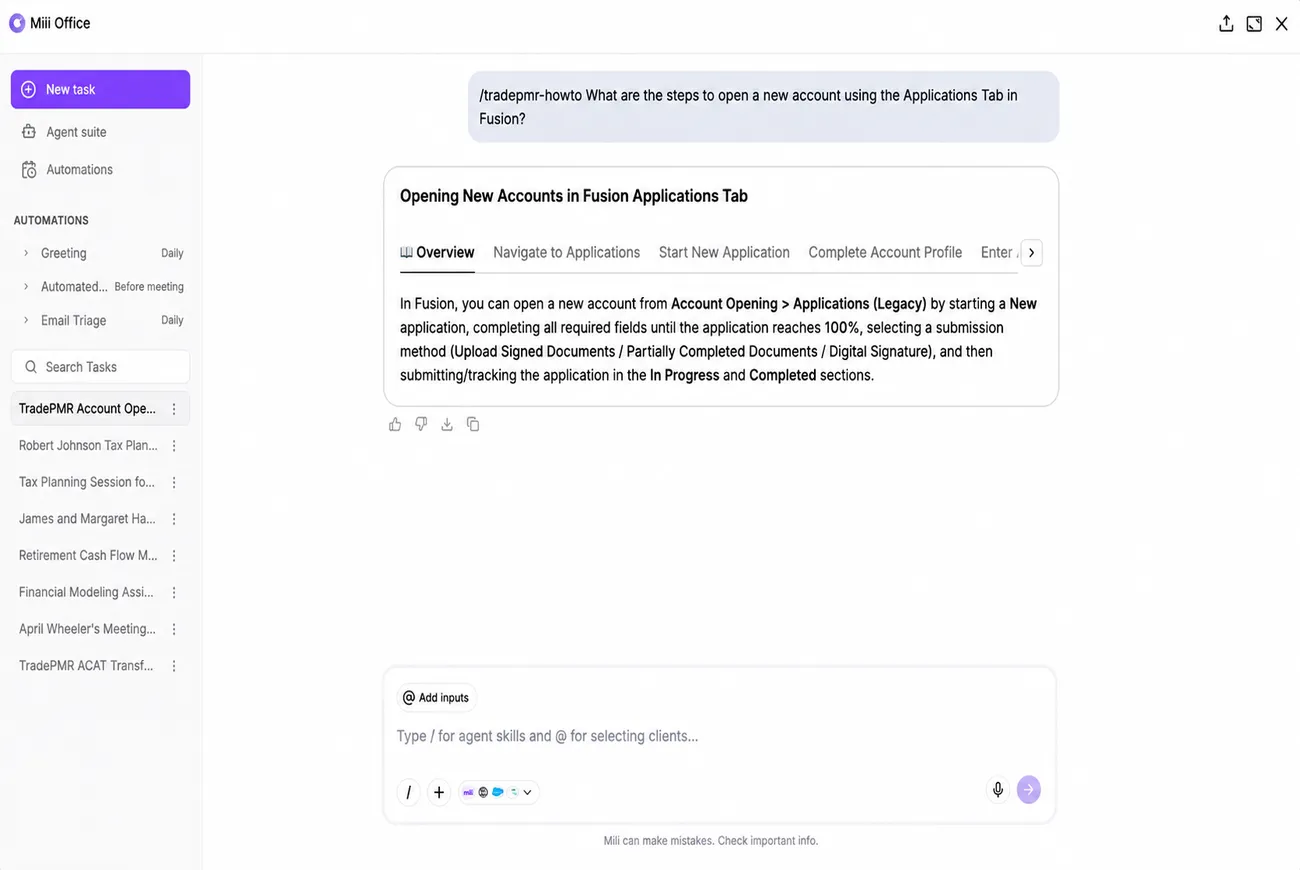Viewport: 1300px width, 870px height.
Task: Click the Daily label next to Email Triage
Action: point(172,320)
